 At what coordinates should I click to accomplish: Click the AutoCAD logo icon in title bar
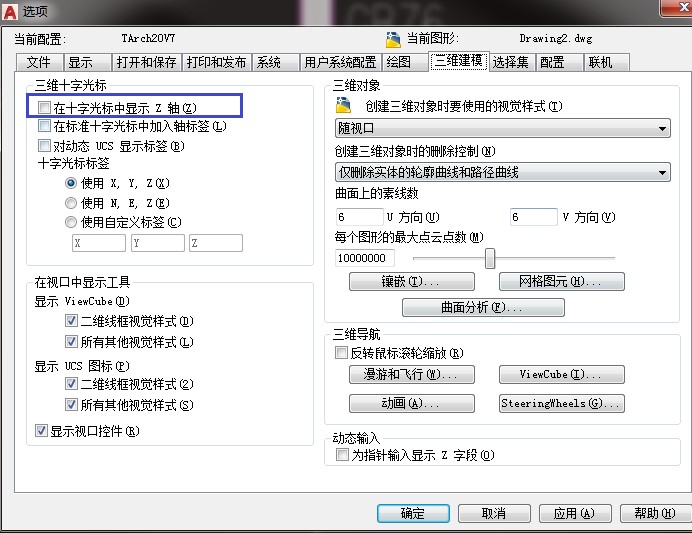pos(11,11)
